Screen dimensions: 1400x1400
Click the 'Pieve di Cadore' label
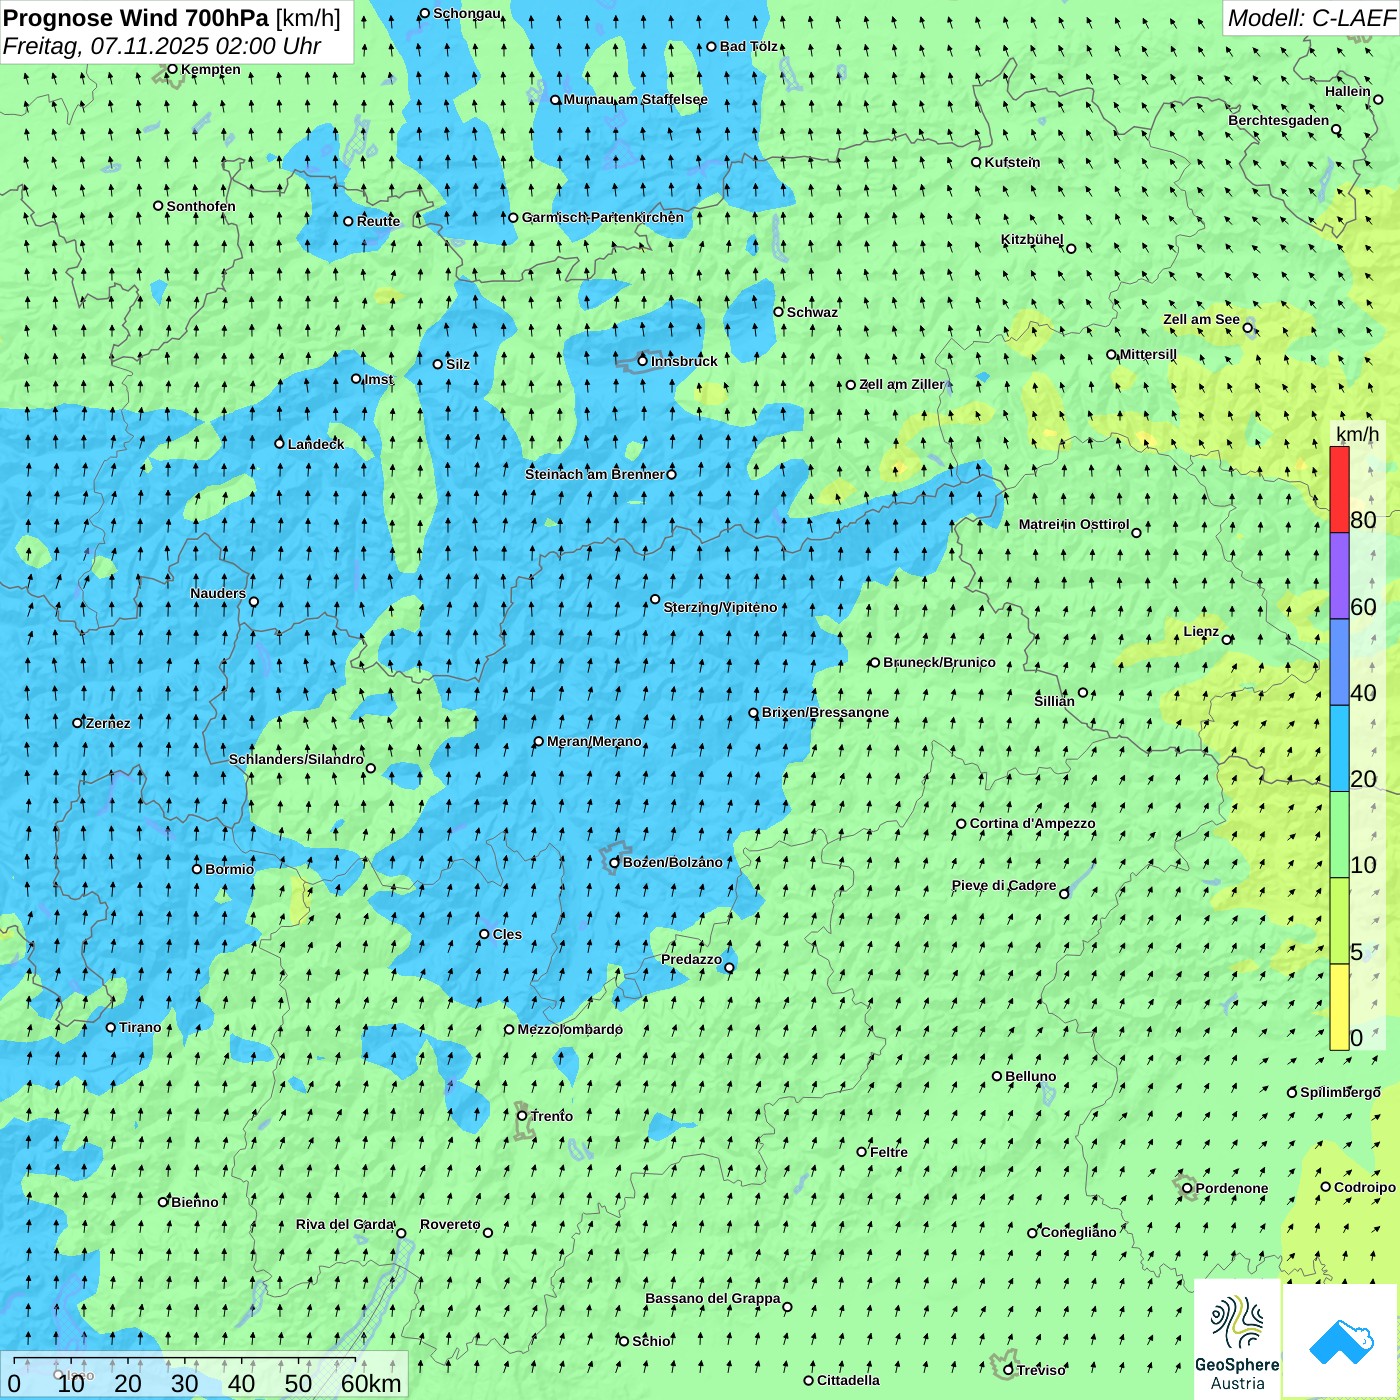click(x=1004, y=885)
